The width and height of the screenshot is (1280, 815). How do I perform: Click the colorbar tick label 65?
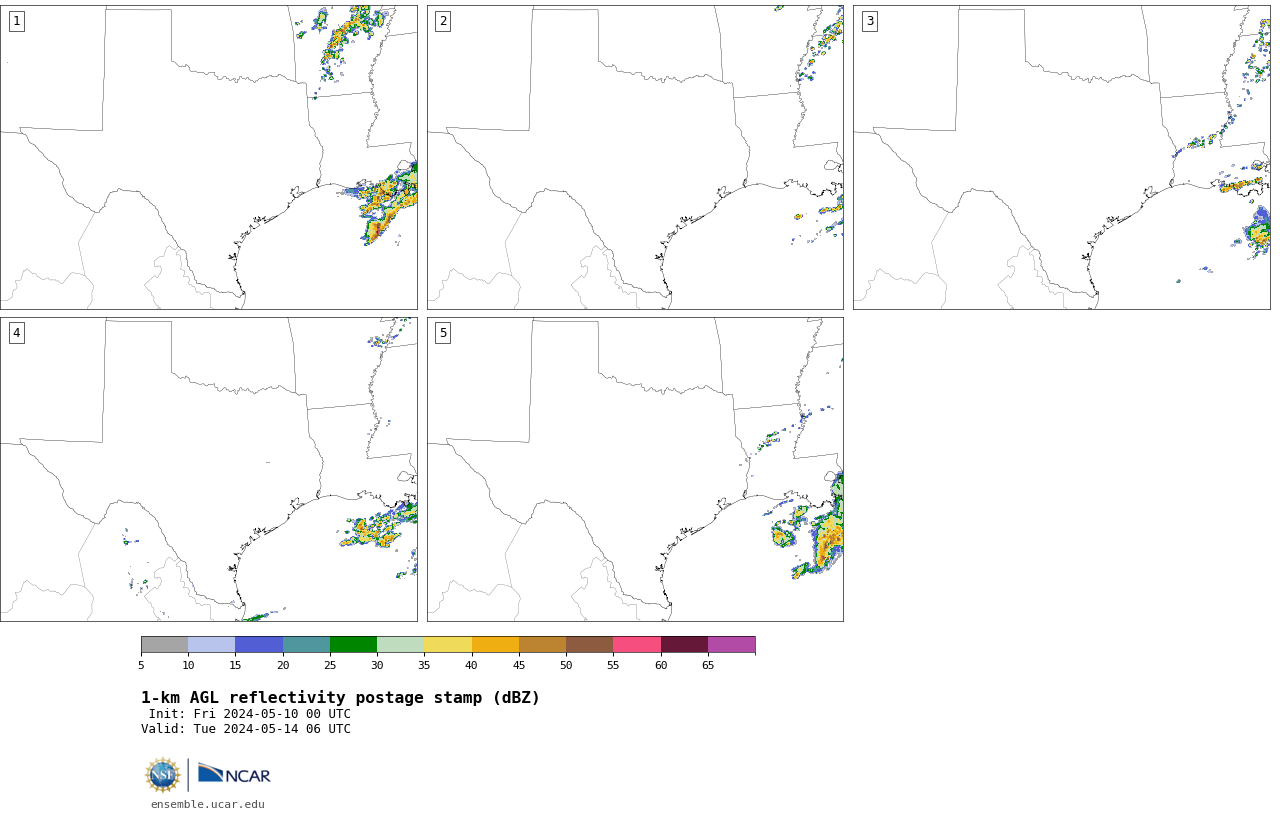coord(708,666)
